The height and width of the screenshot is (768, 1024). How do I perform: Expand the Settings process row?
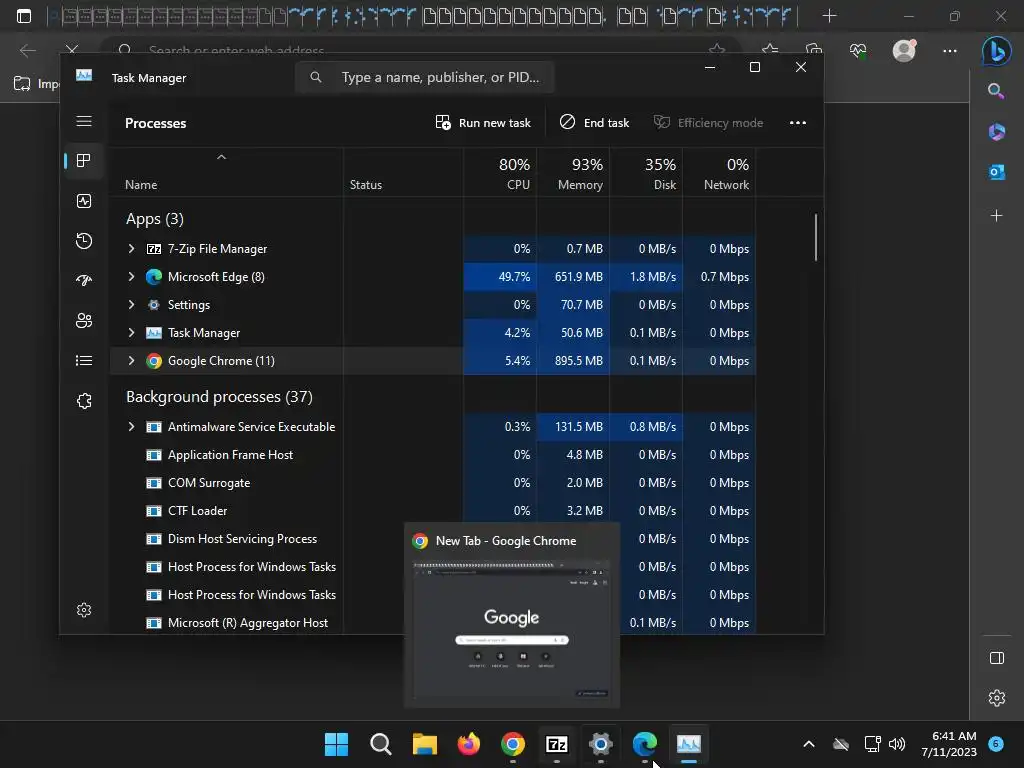point(131,305)
